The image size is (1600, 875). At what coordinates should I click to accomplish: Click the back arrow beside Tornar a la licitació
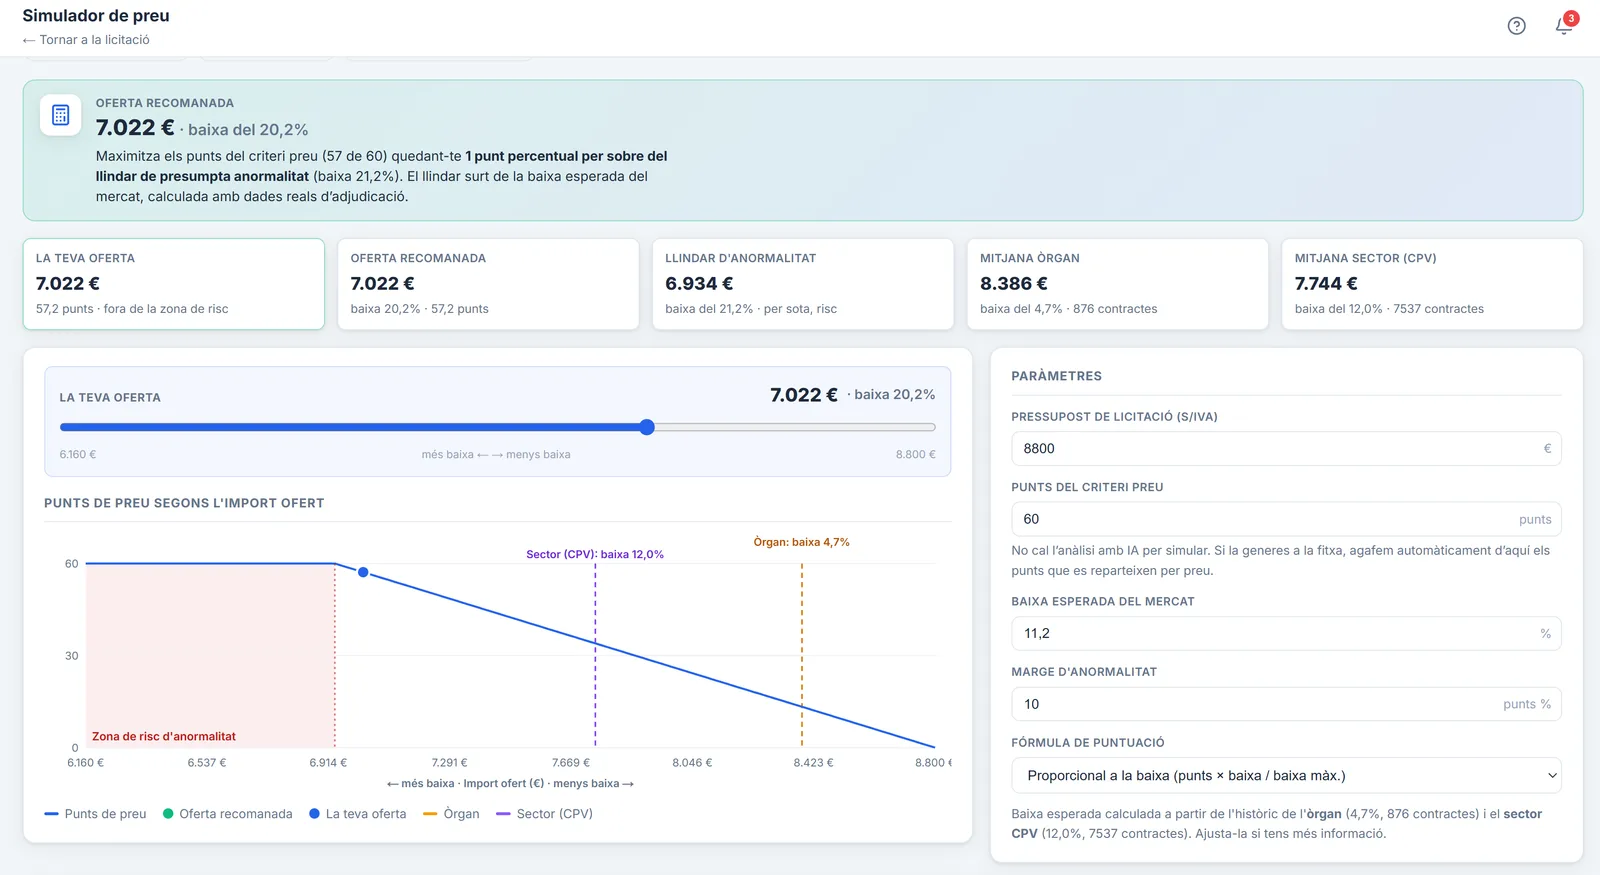click(x=29, y=40)
